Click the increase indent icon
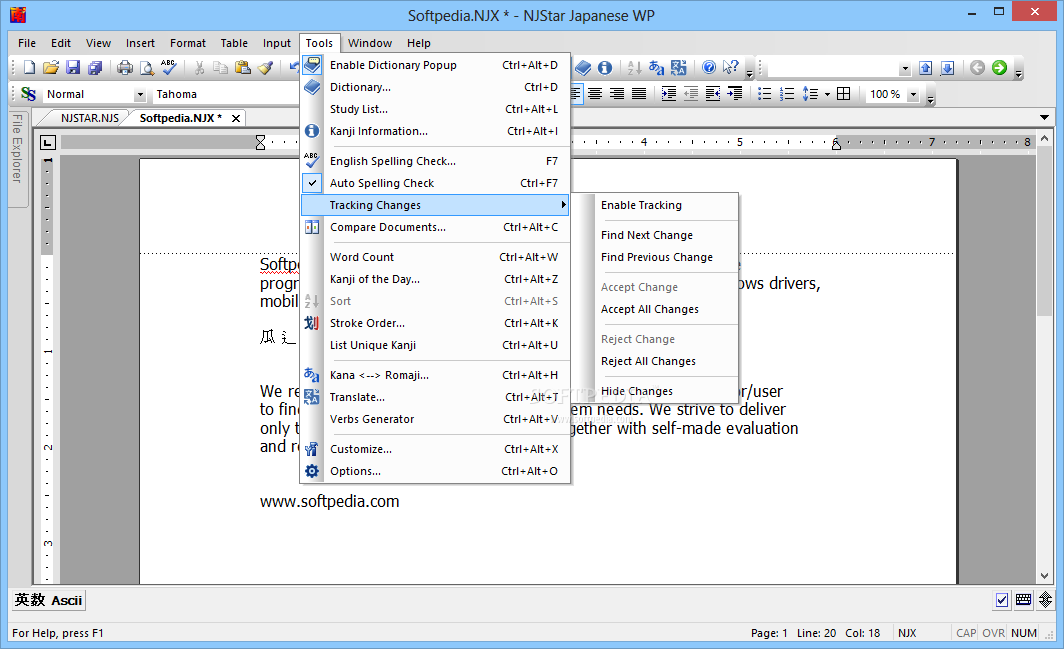Viewport: 1064px width, 649px height. click(x=668, y=94)
